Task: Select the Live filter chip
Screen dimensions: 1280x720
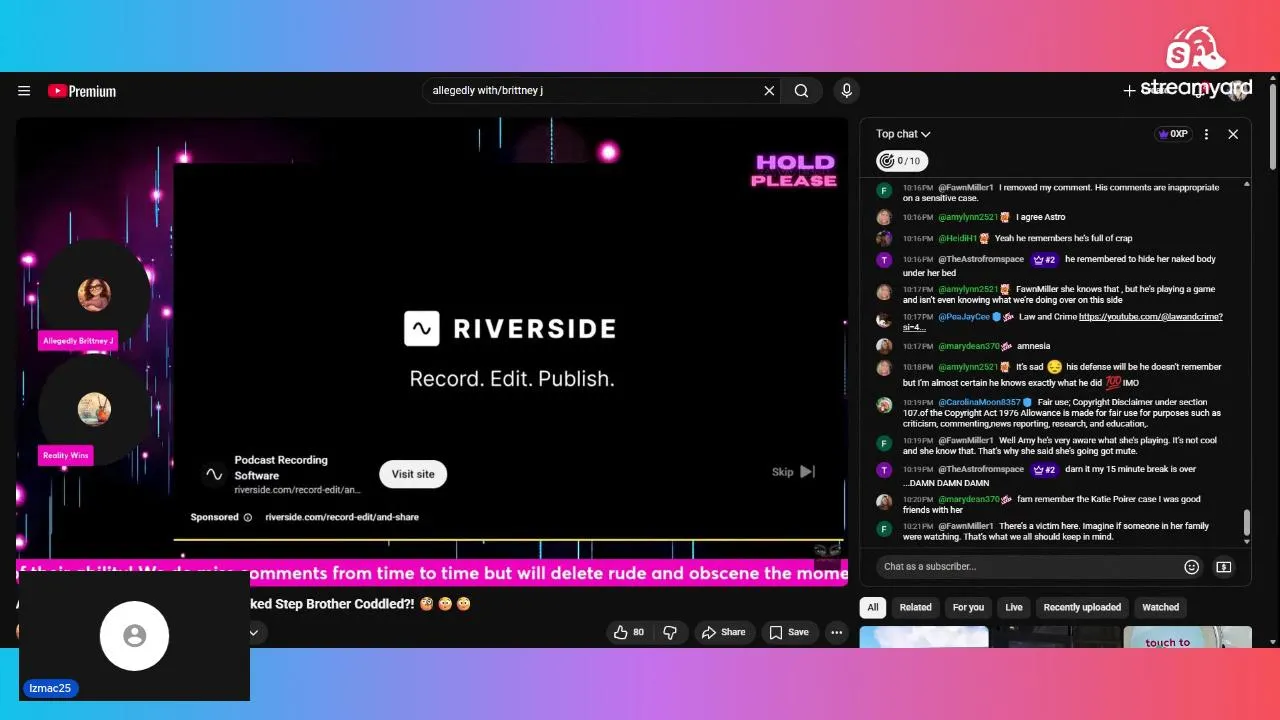Action: pyautogui.click(x=1014, y=607)
